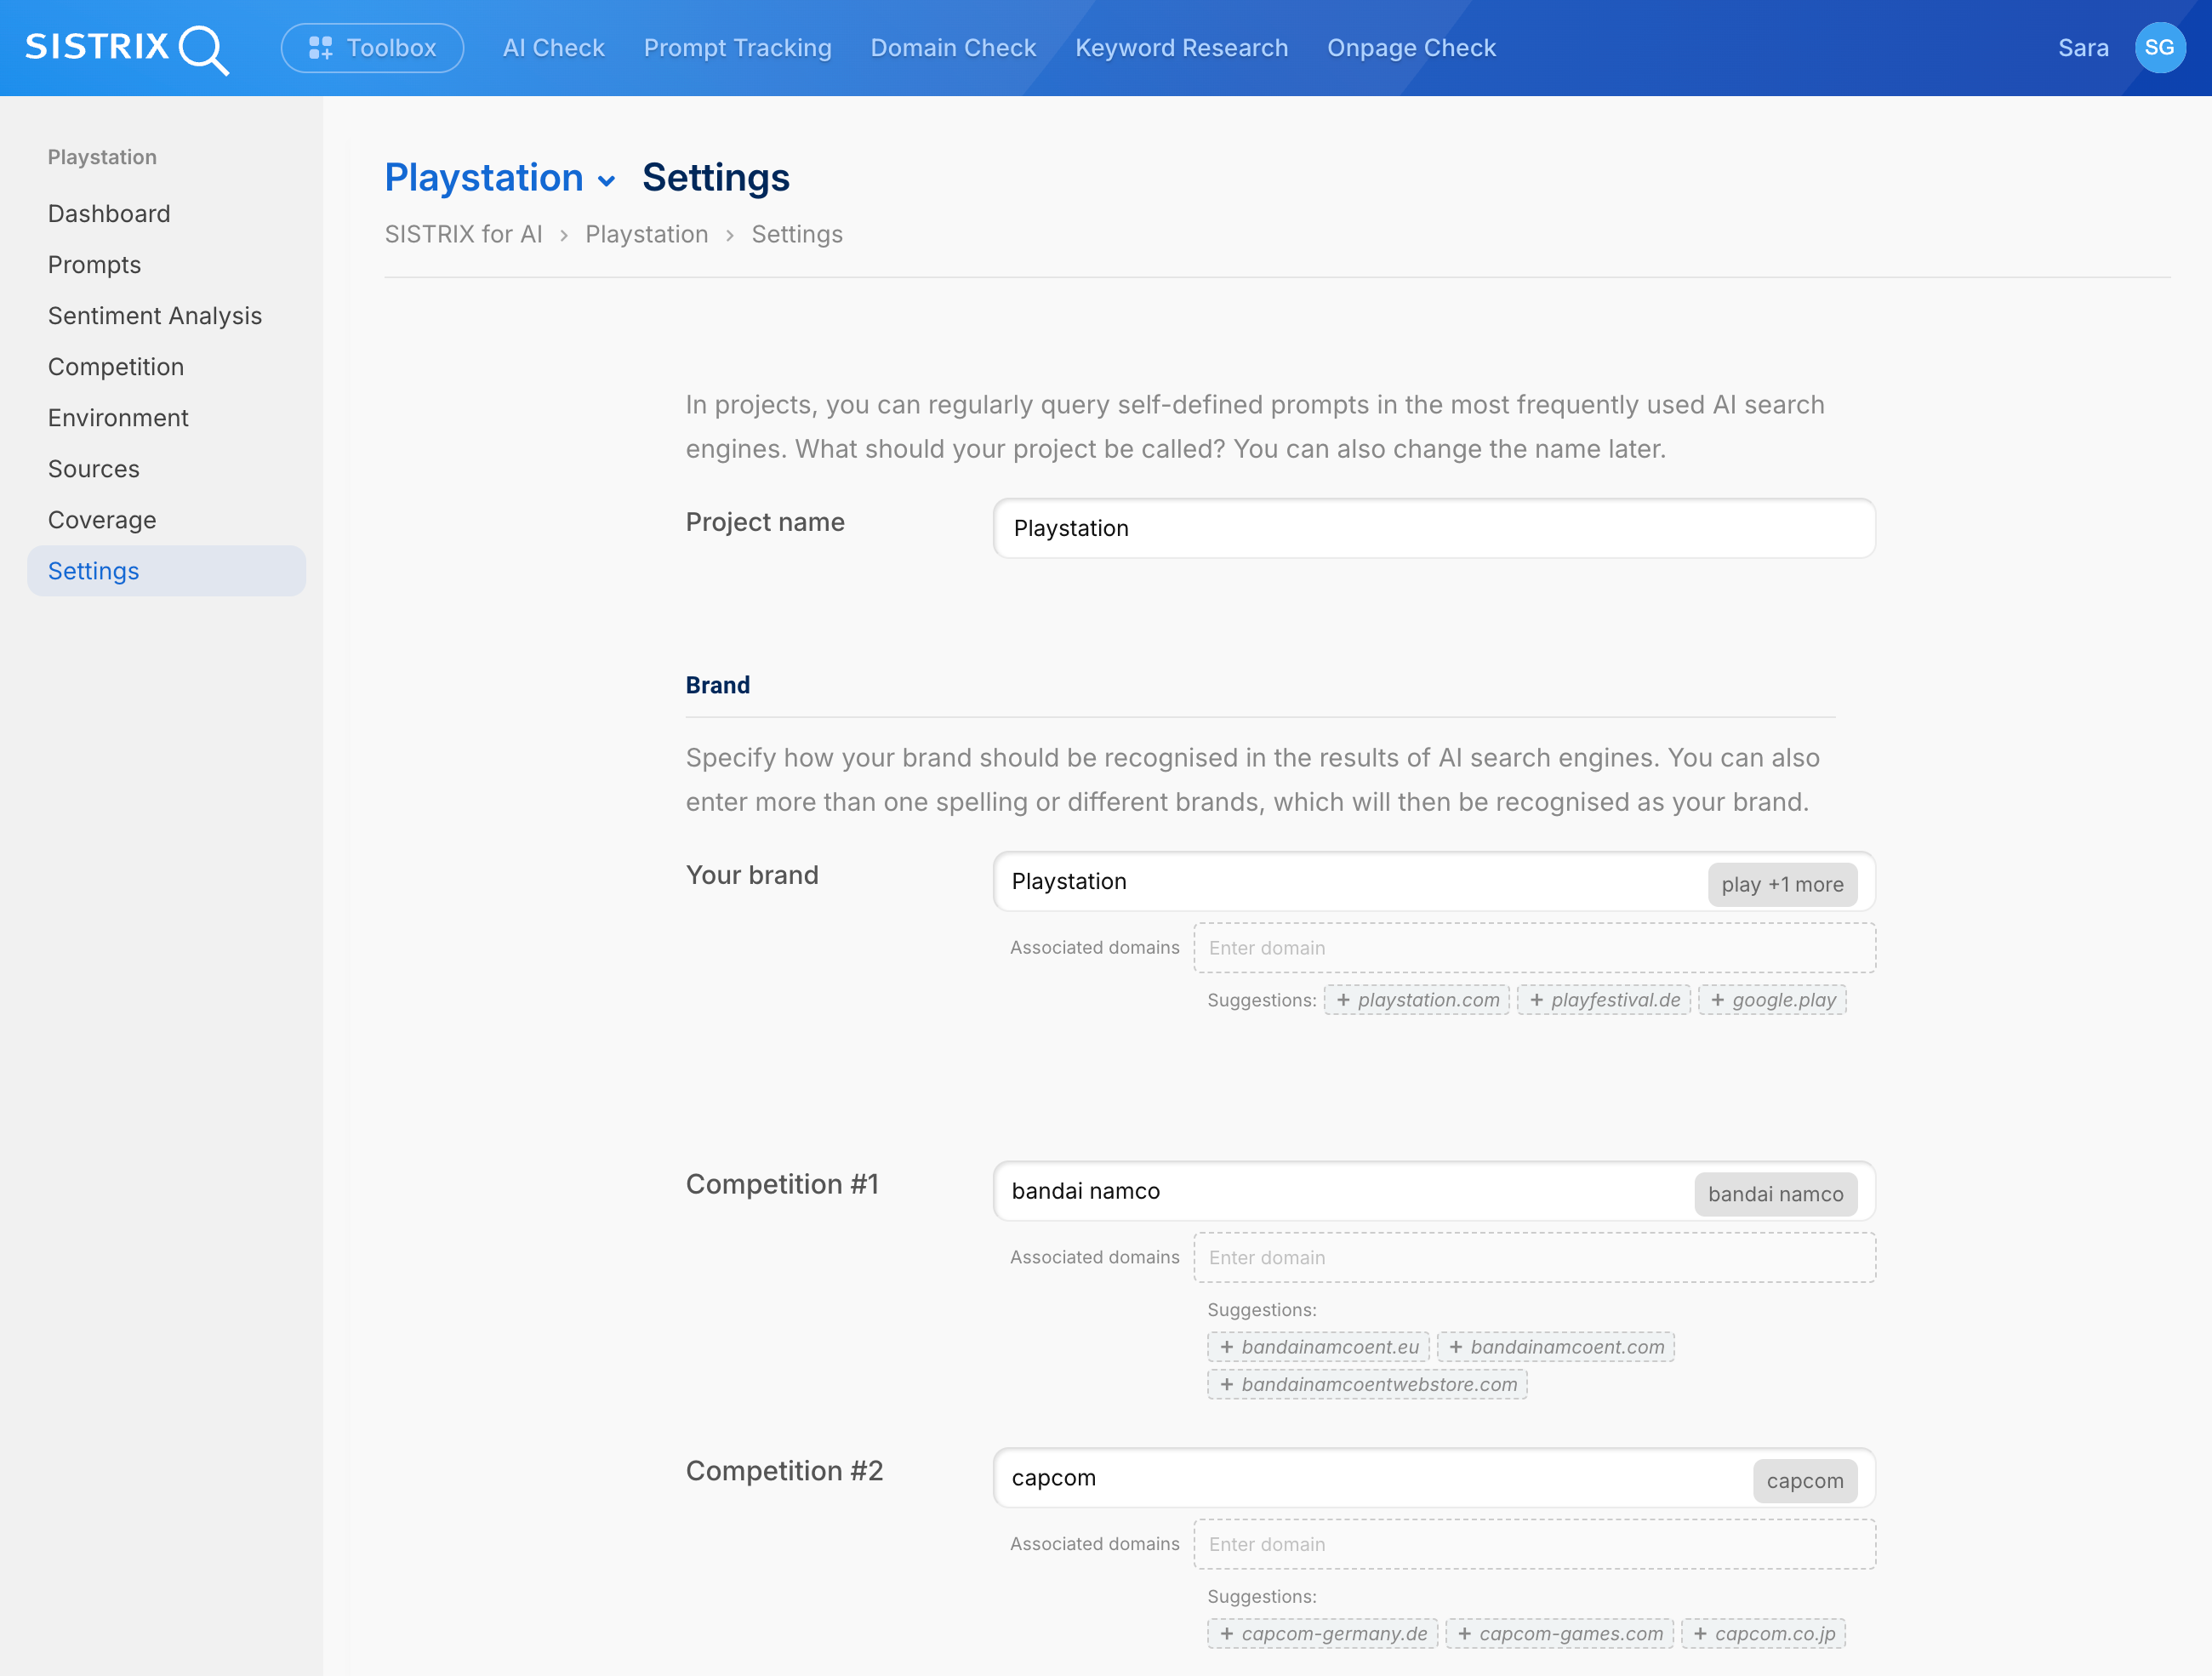Add google.play from suggestions
2212x1676 pixels.
1772,999
